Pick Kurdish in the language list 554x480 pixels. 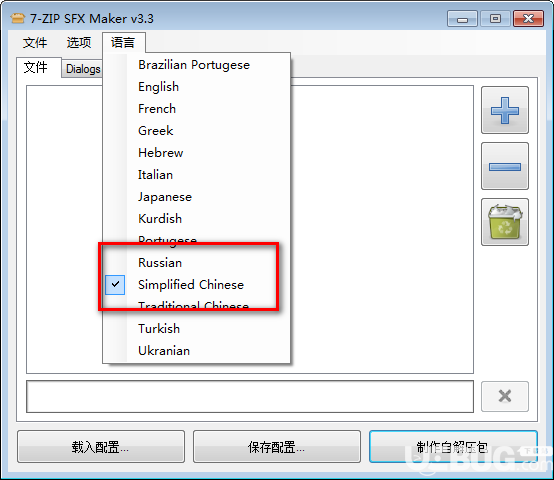[196, 218]
